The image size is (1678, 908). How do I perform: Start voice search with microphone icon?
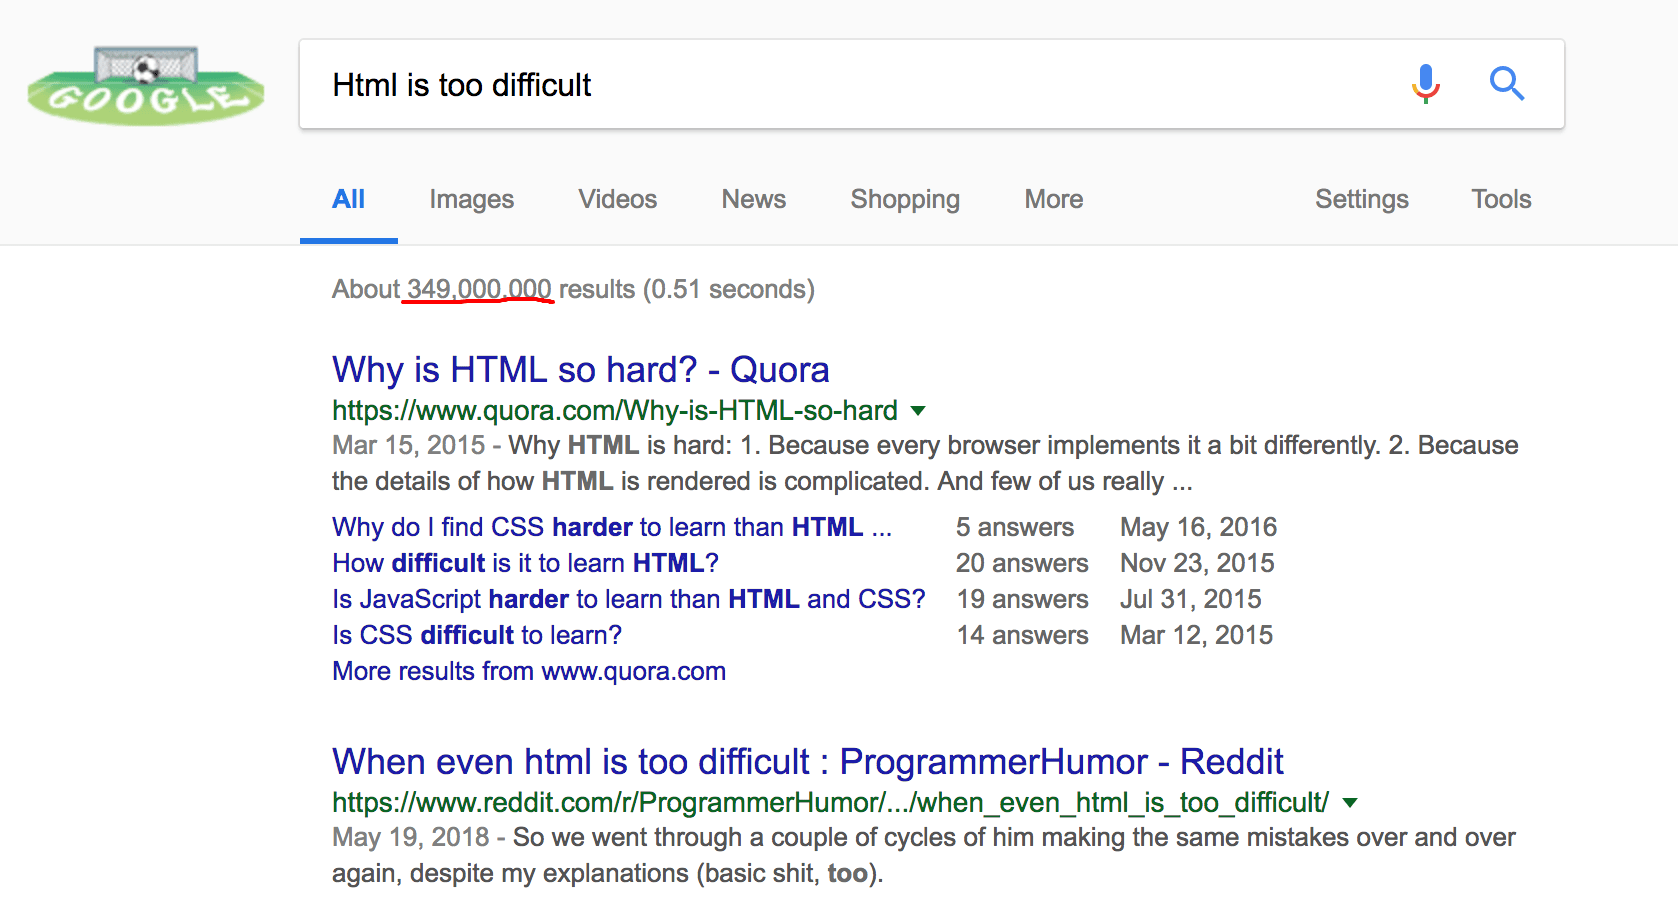pyautogui.click(x=1426, y=84)
